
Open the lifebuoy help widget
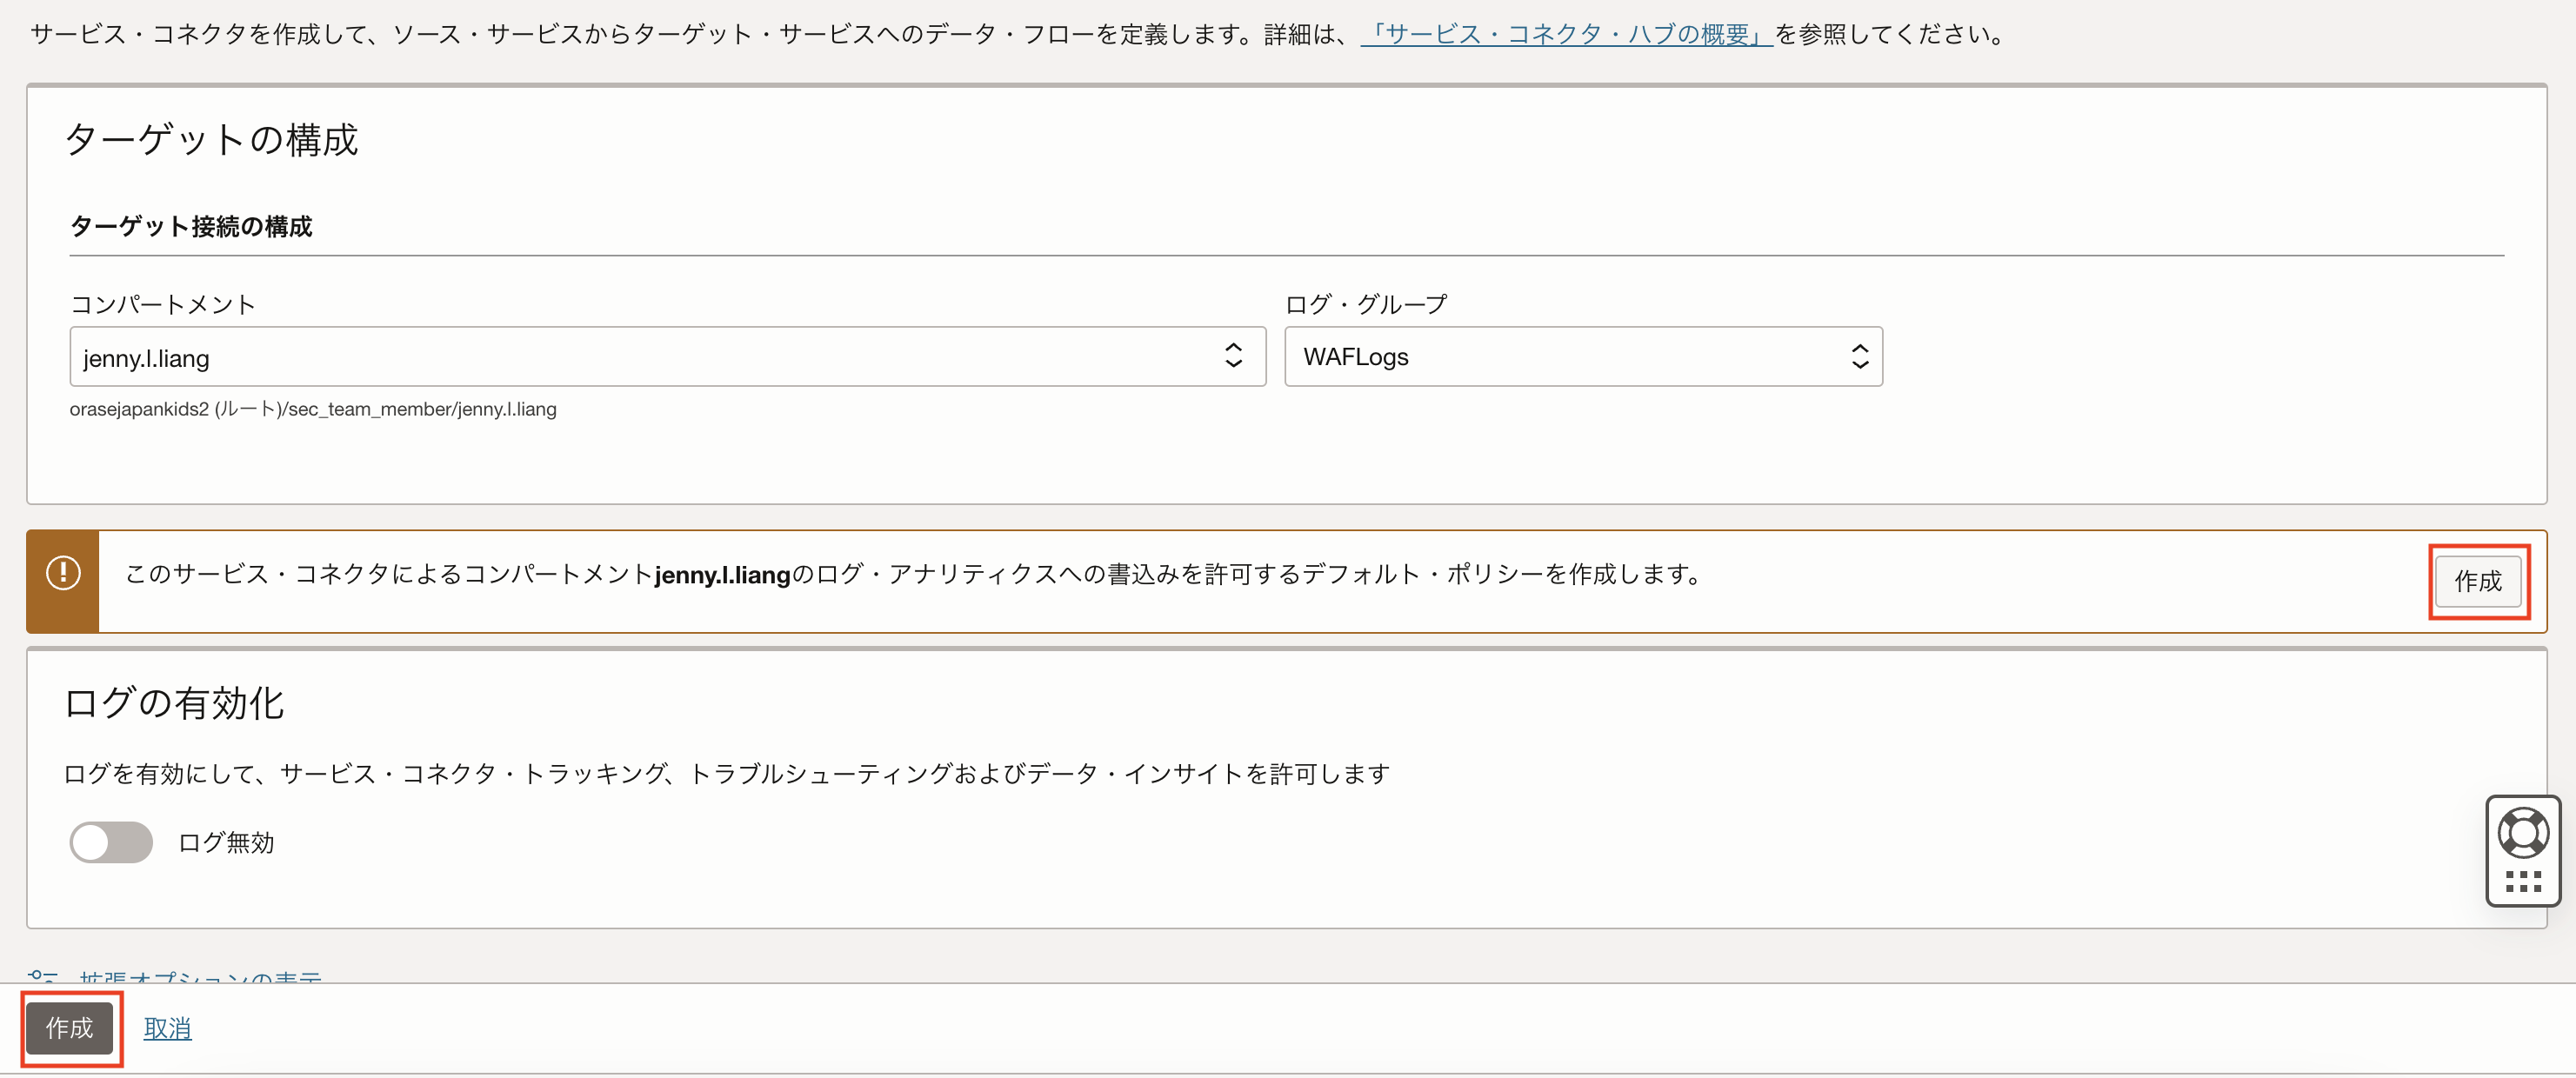click(2522, 832)
